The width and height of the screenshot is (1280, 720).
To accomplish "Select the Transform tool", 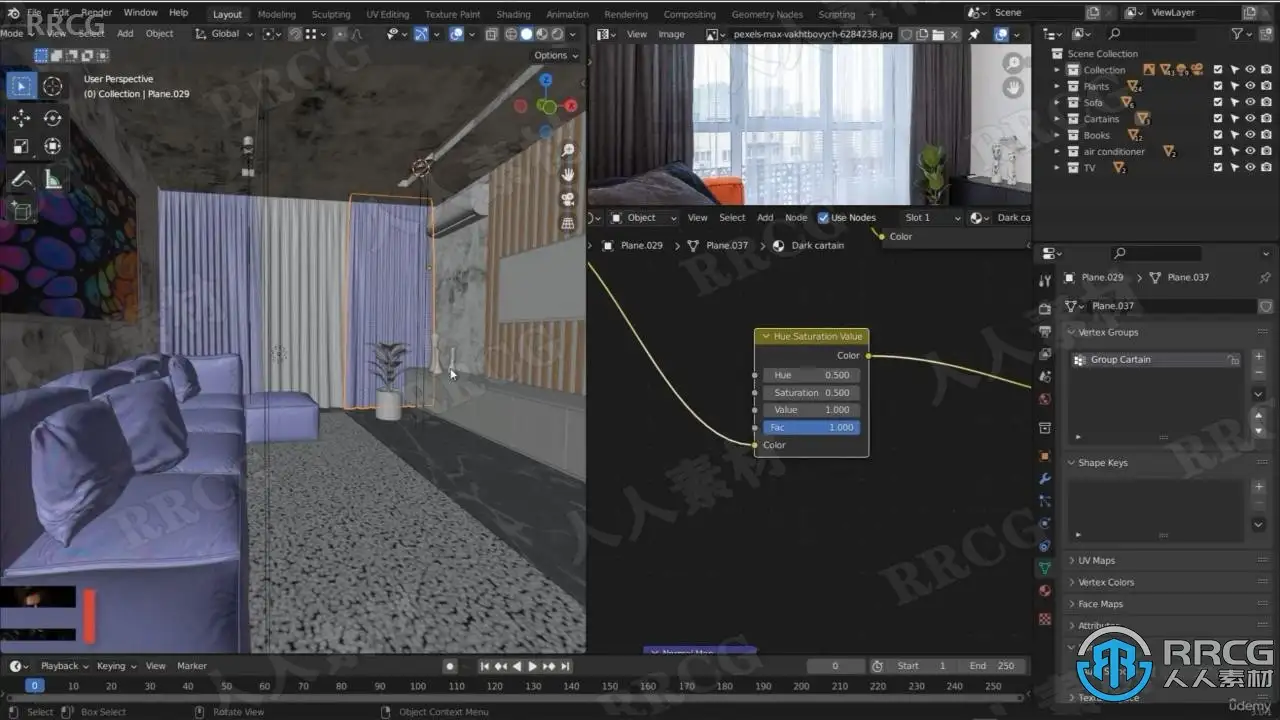I will pyautogui.click(x=52, y=146).
